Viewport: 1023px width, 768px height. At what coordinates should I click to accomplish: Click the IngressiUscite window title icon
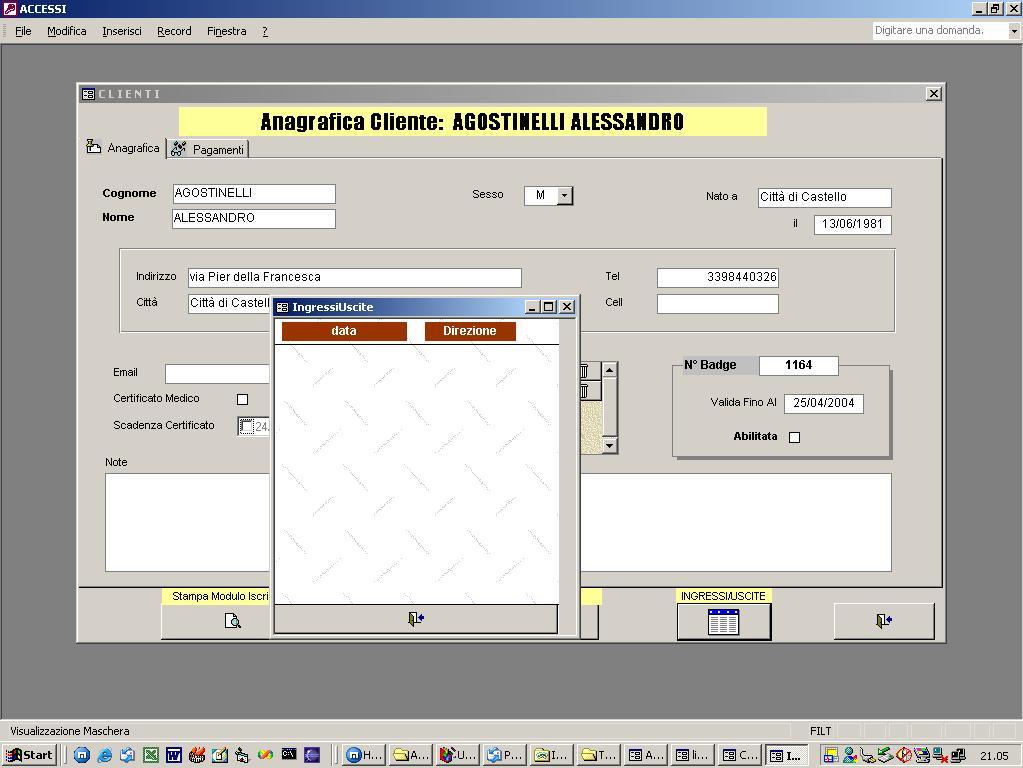(x=282, y=307)
